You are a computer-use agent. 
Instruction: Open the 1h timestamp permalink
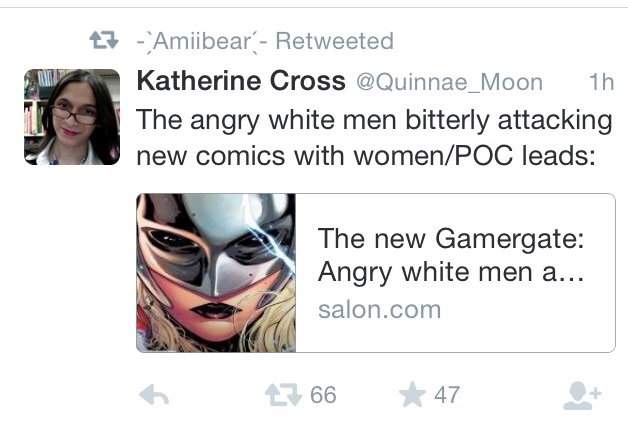tap(601, 82)
